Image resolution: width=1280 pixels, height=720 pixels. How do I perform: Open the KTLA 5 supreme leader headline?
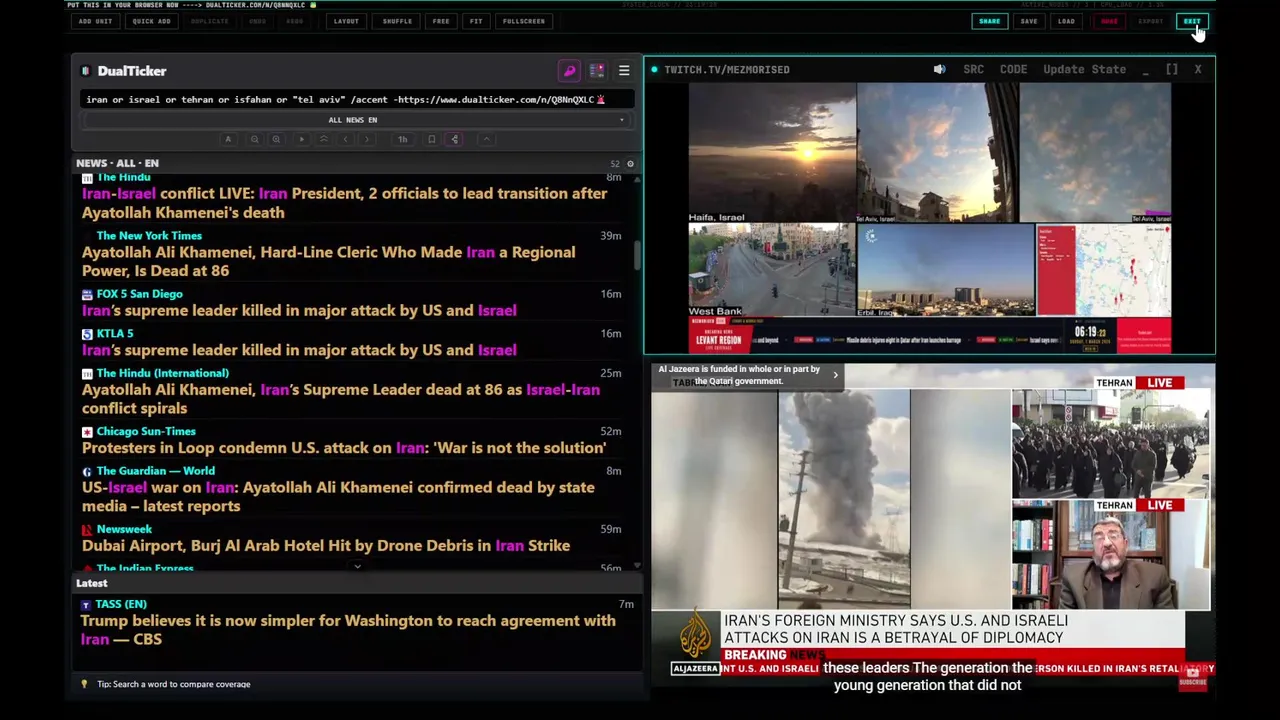(299, 350)
